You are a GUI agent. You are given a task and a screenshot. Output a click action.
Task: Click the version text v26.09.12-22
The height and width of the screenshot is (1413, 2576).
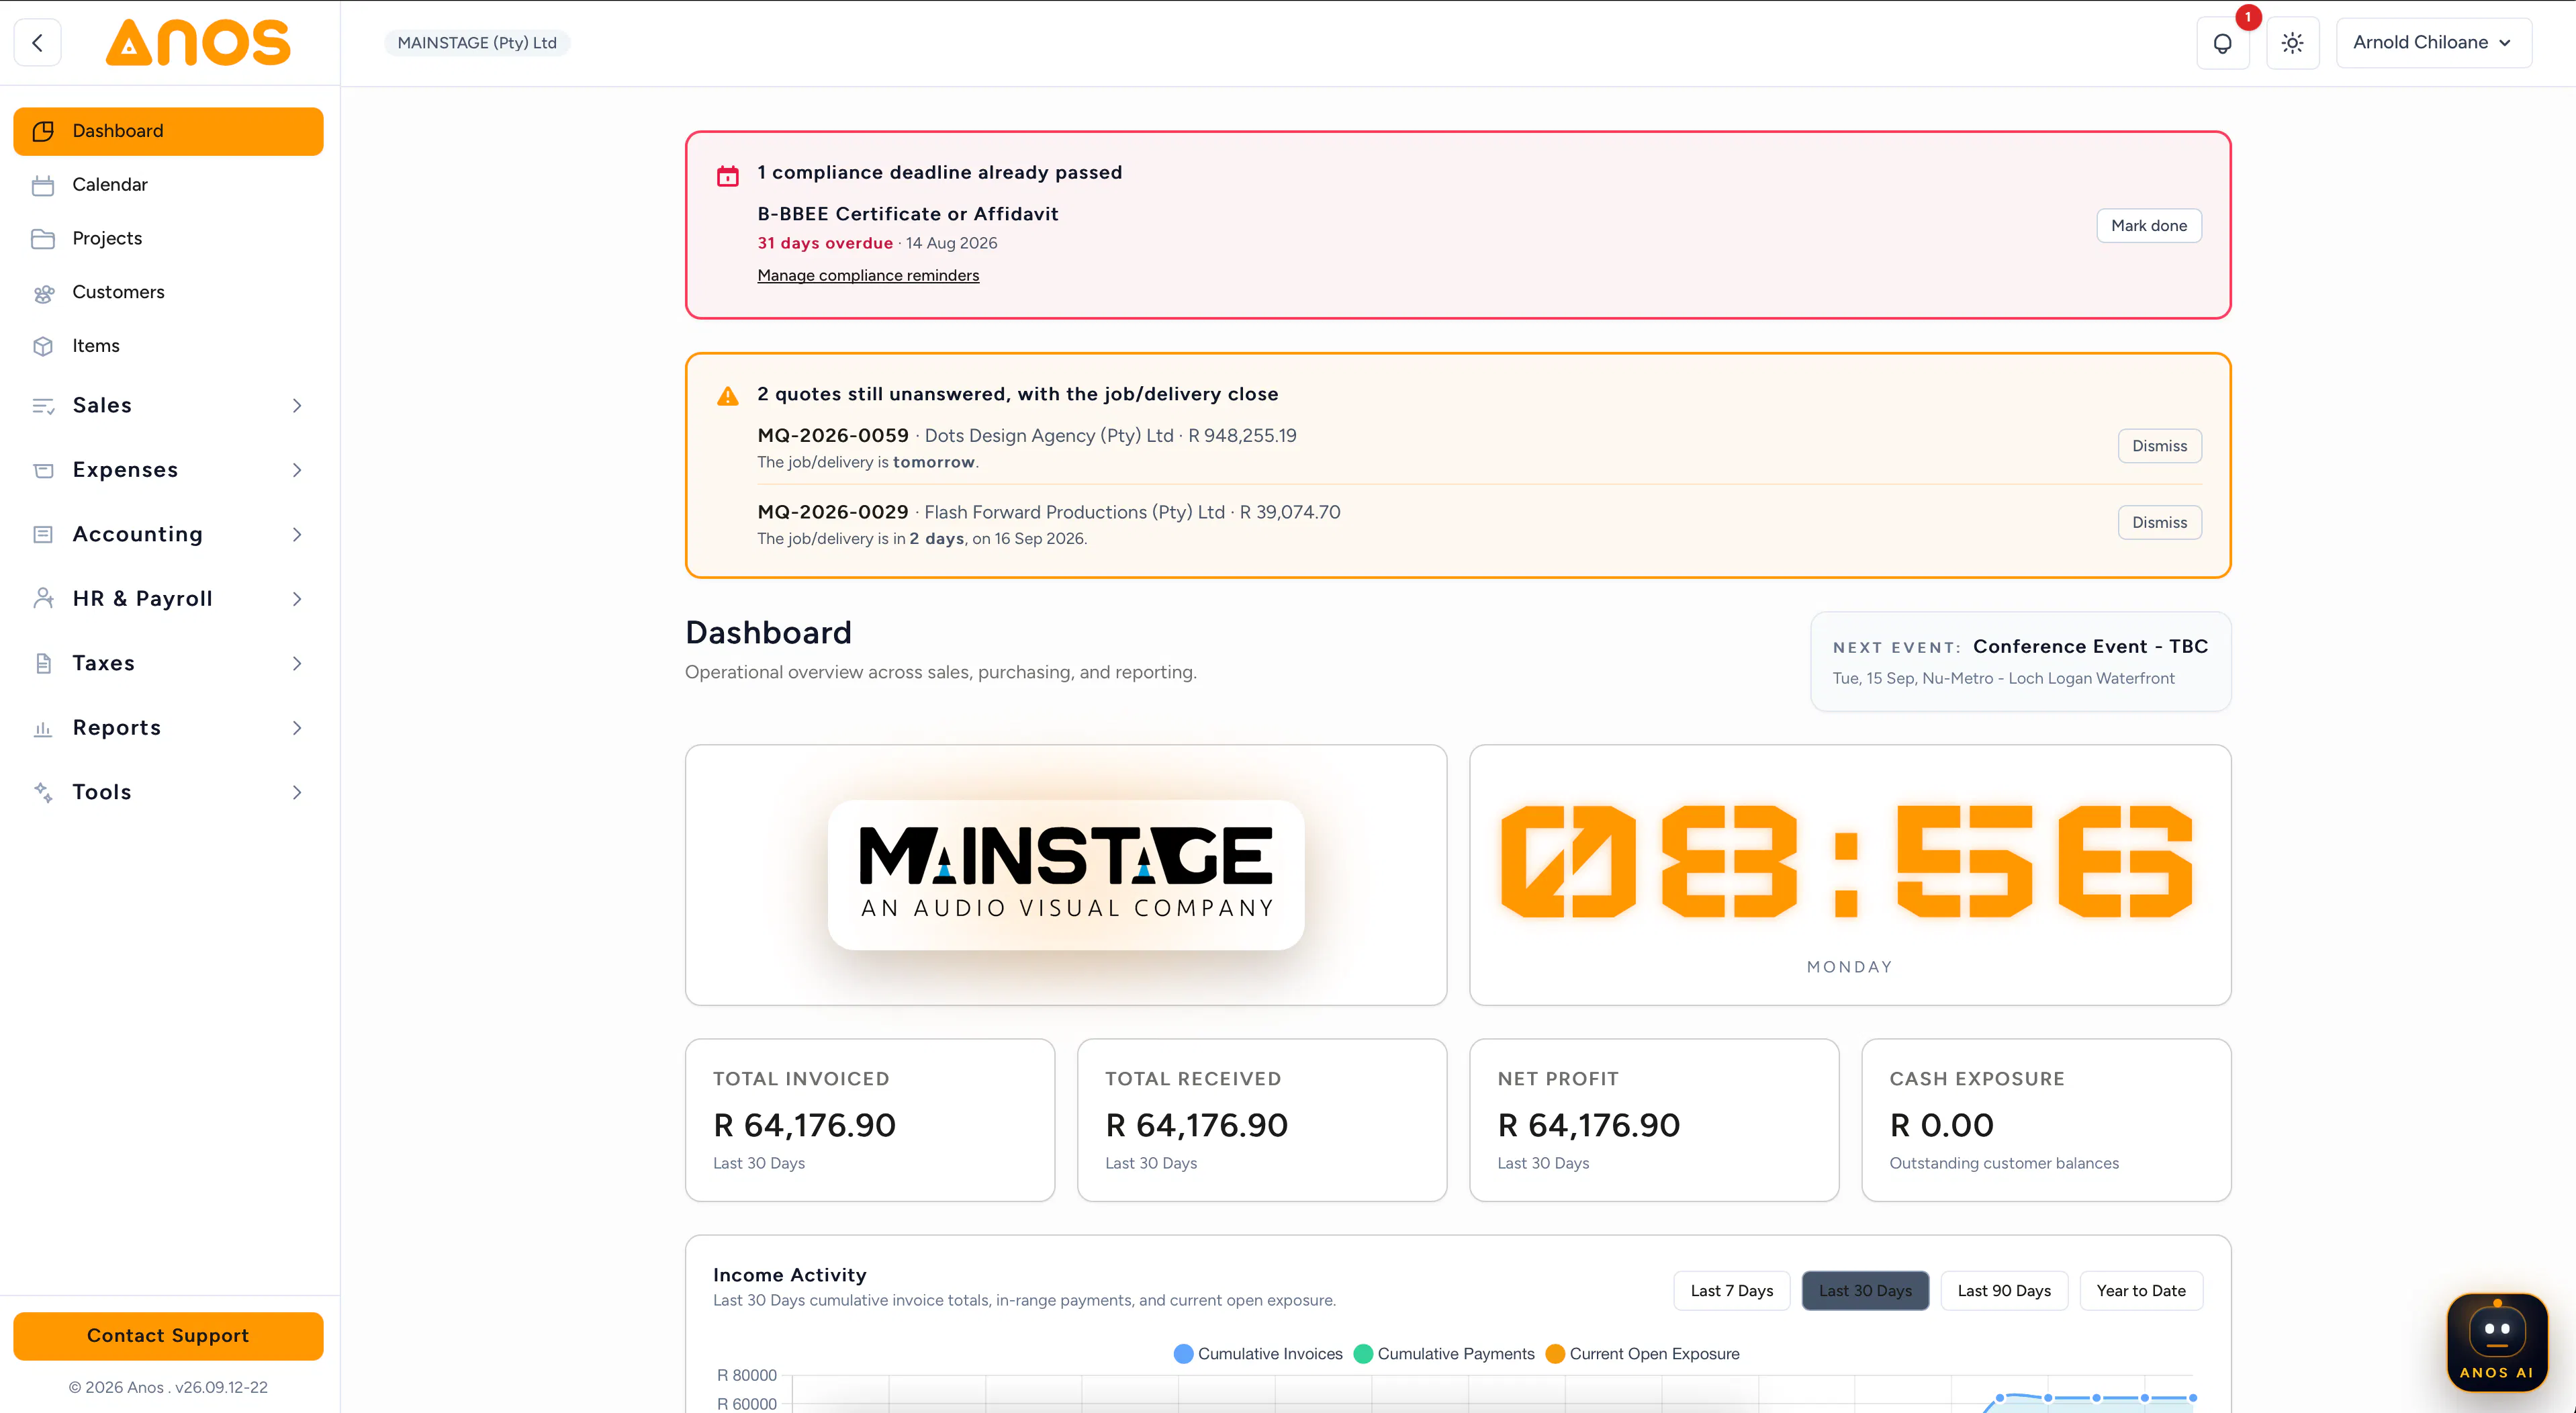click(221, 1388)
